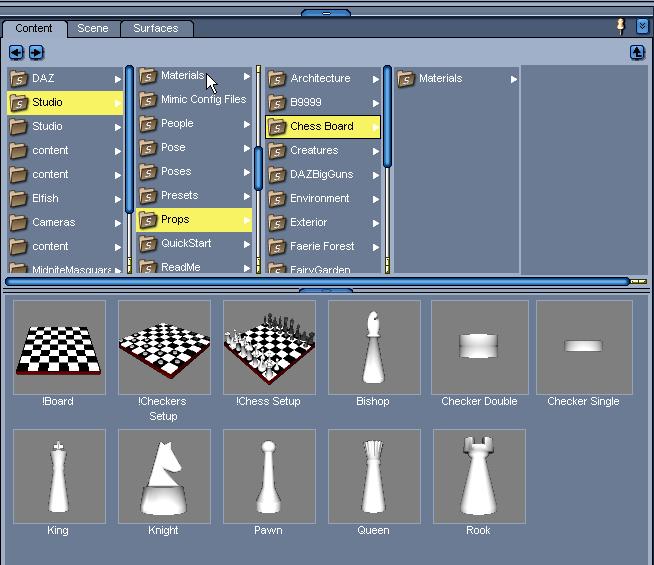This screenshot has height=565, width=654.
Task: Load the Pawn chess piece
Action: pyautogui.click(x=269, y=477)
